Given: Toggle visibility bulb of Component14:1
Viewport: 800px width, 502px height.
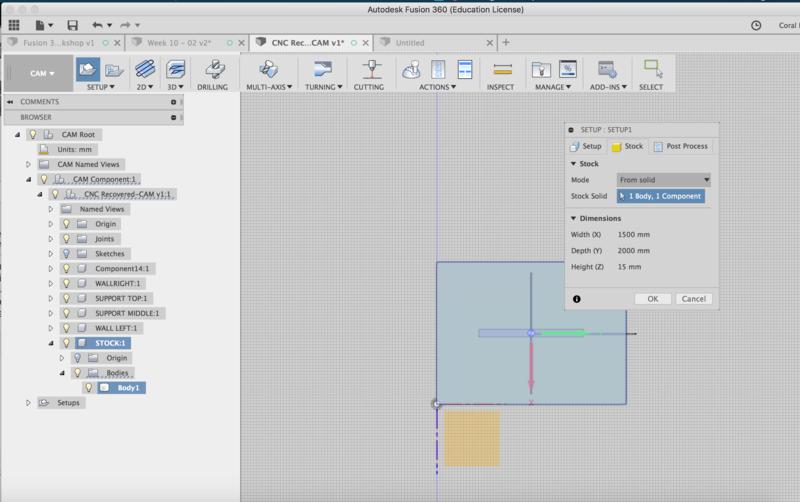Looking at the screenshot, I should point(66,268).
